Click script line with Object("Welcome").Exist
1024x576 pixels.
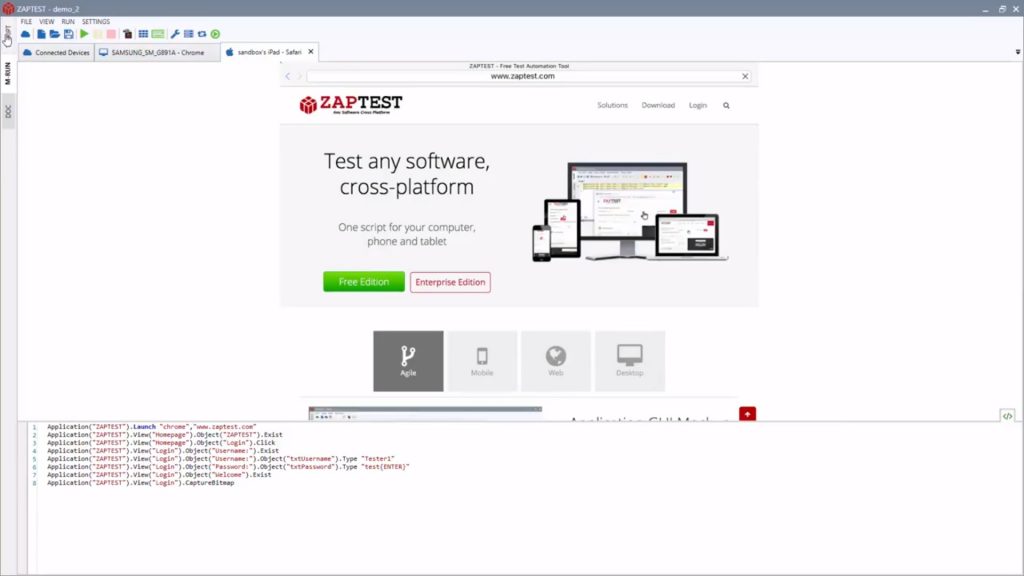click(x=159, y=475)
